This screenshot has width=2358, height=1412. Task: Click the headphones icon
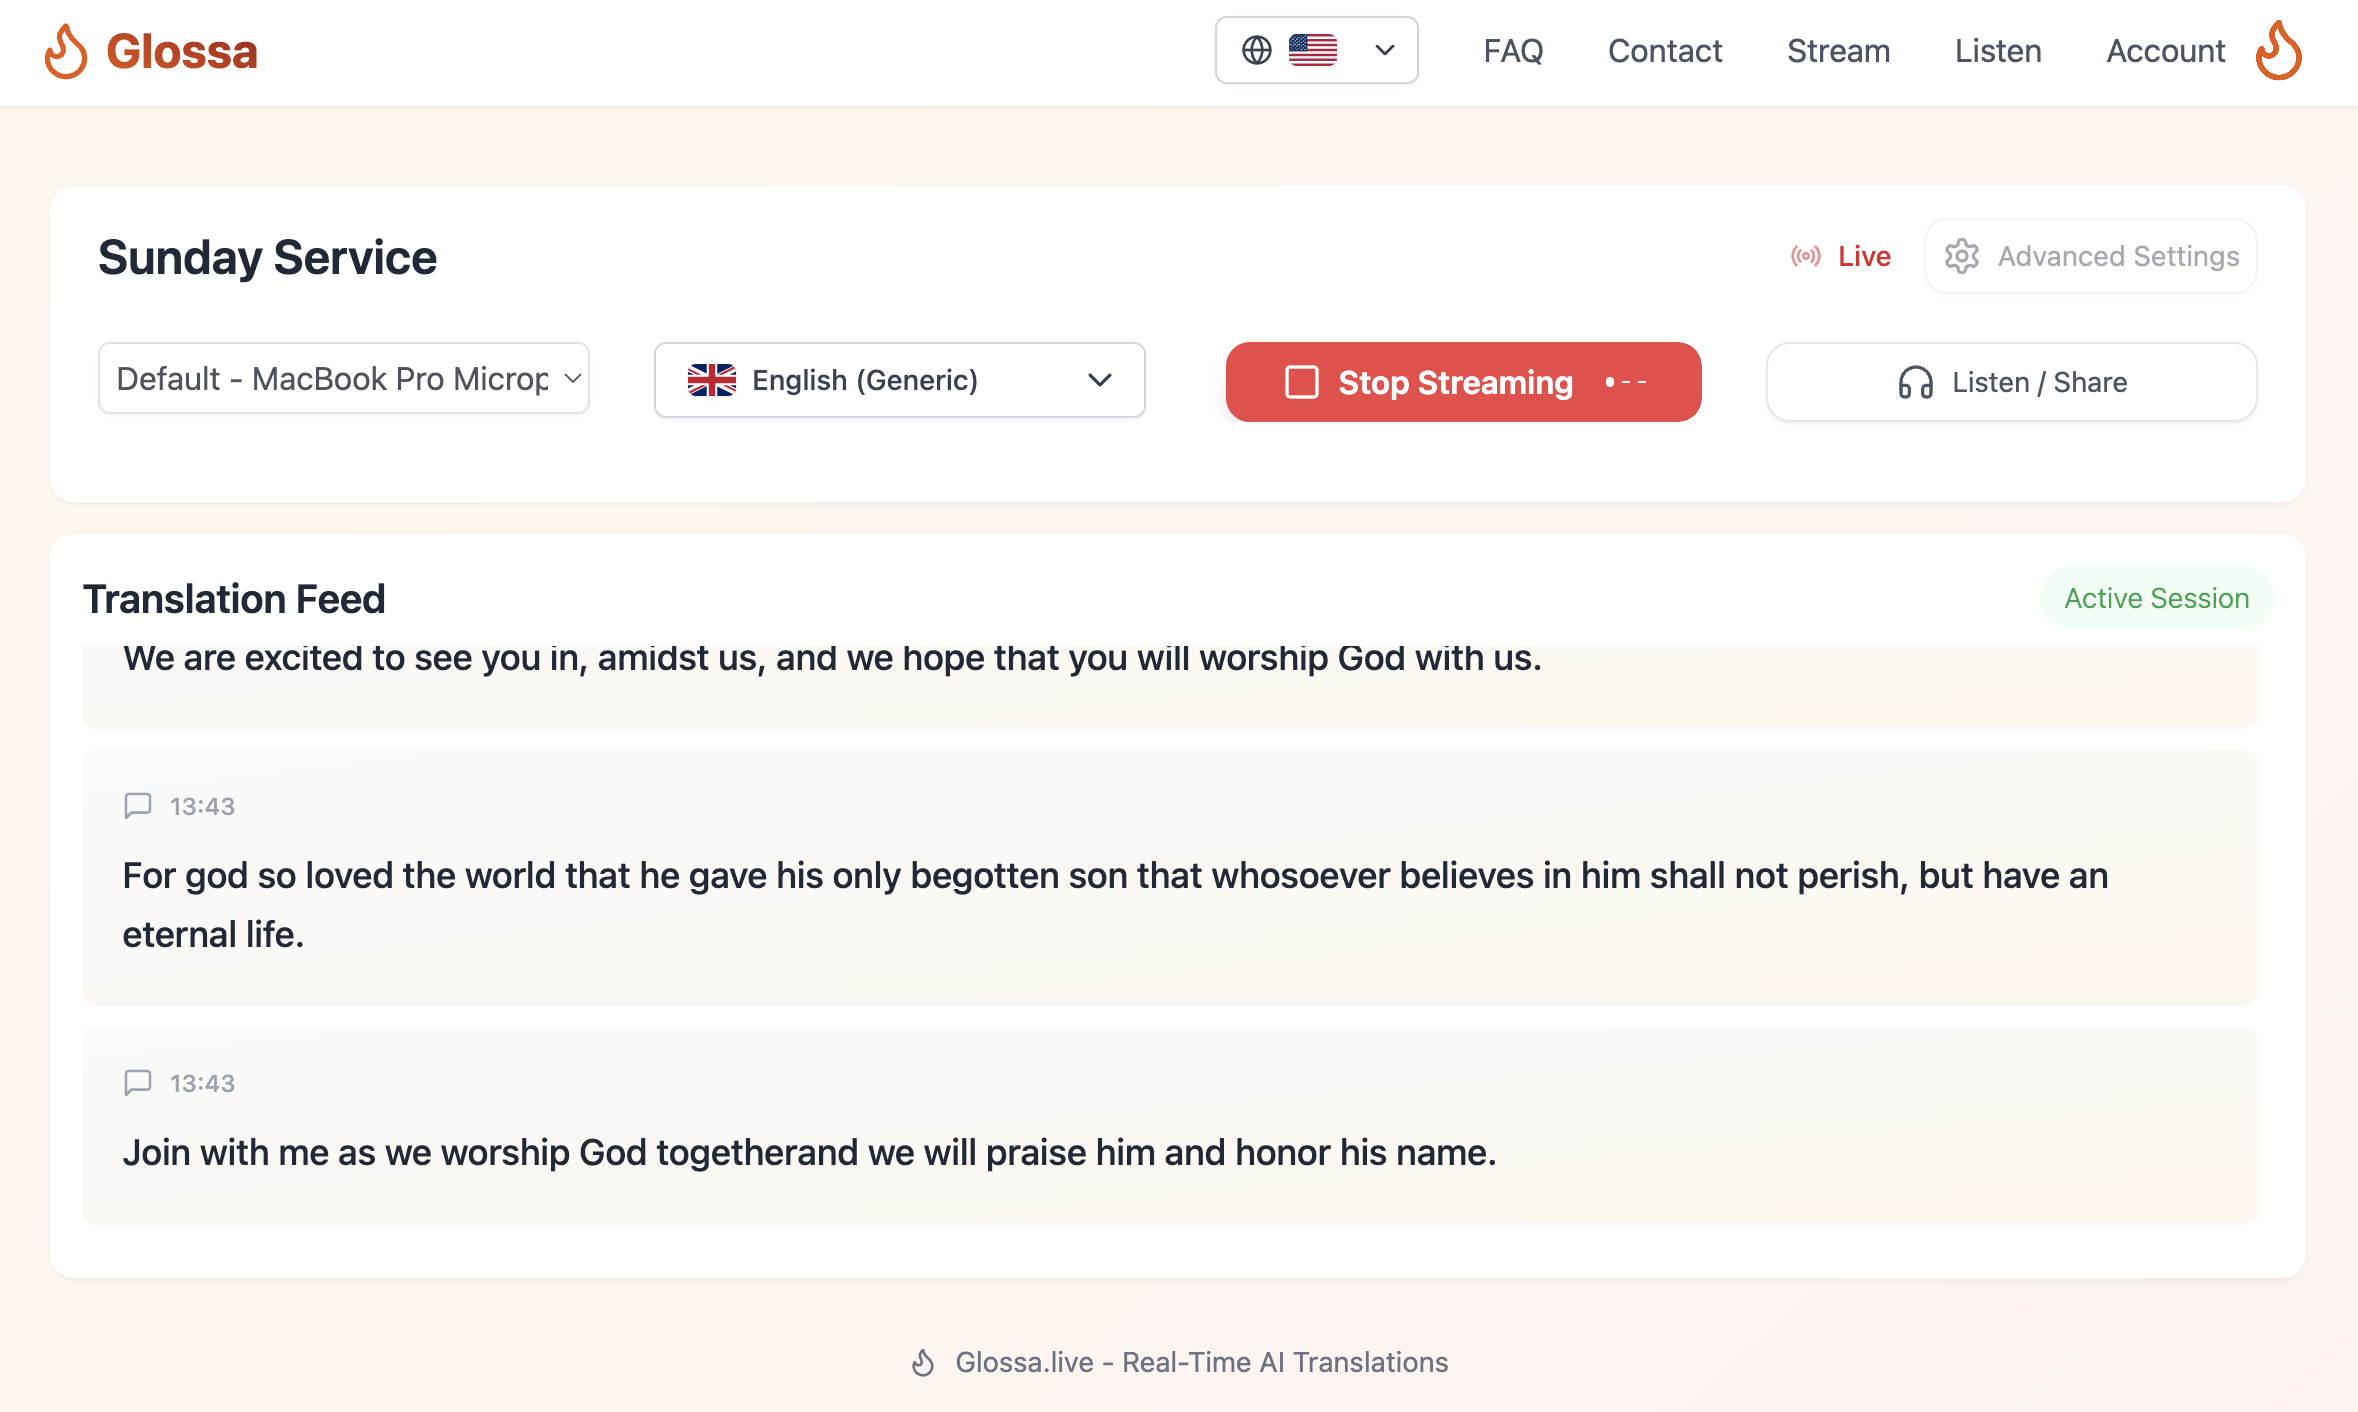click(1915, 382)
